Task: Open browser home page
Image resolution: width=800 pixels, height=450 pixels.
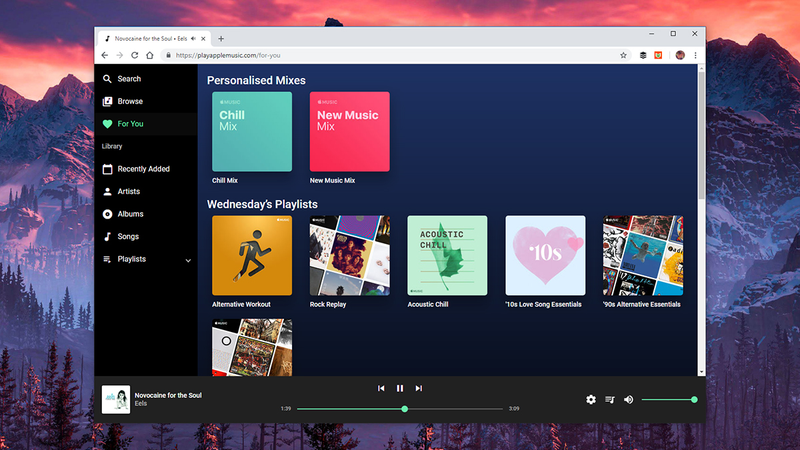Action: pos(149,55)
